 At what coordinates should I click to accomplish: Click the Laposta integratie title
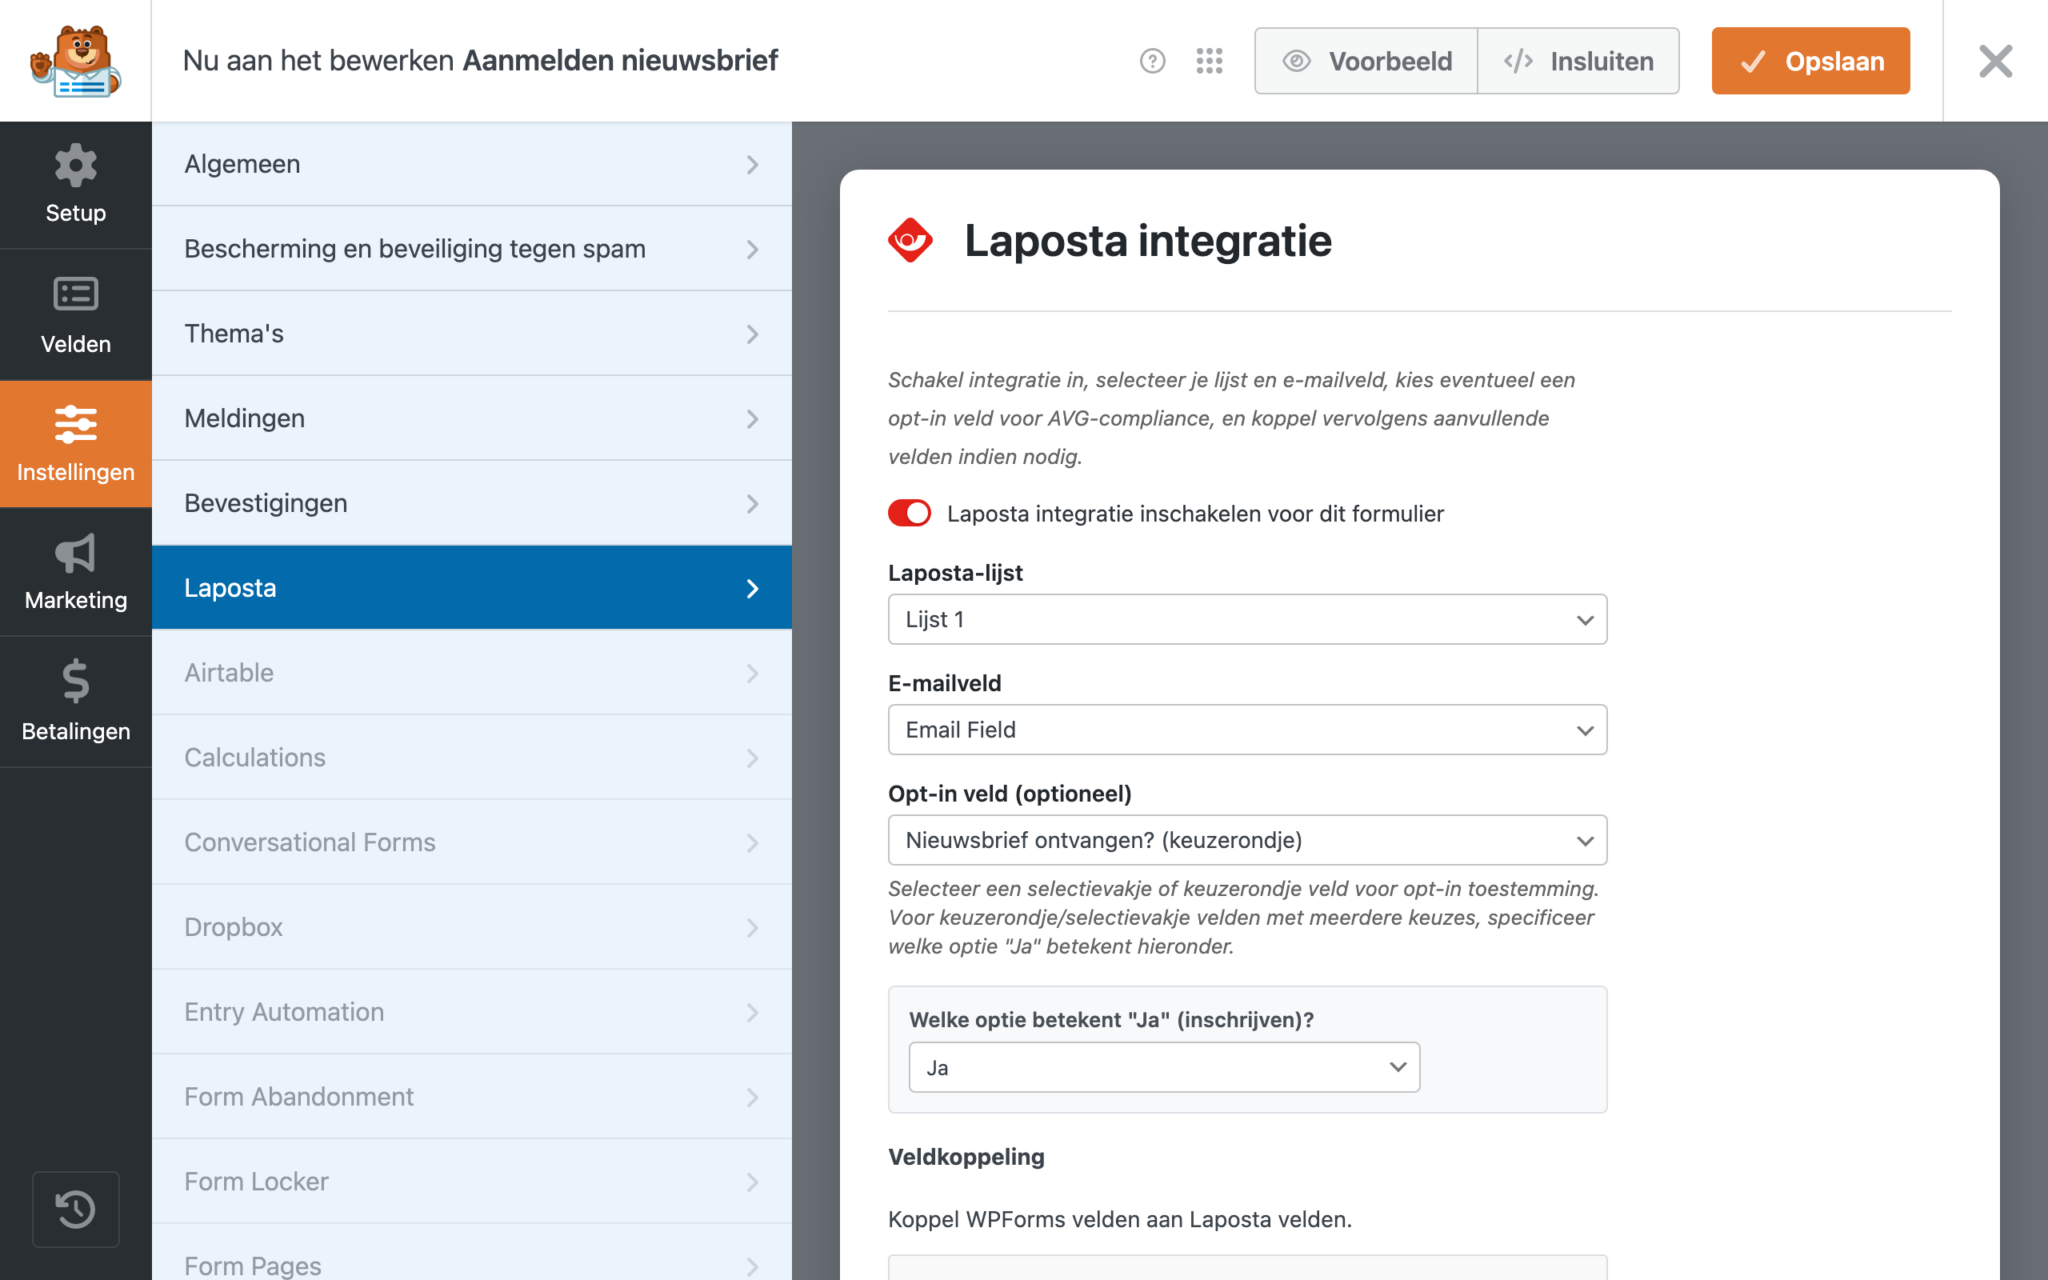(1148, 241)
